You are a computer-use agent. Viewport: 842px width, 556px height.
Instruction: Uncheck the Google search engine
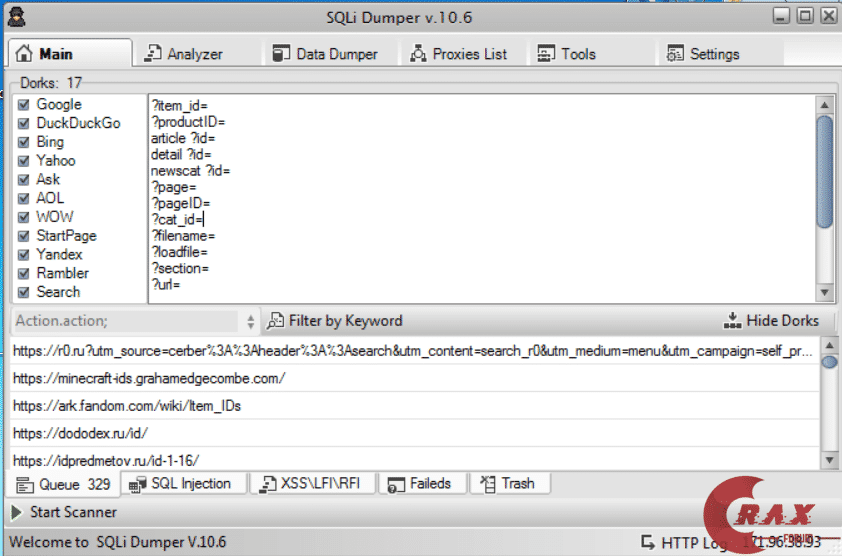click(x=23, y=104)
